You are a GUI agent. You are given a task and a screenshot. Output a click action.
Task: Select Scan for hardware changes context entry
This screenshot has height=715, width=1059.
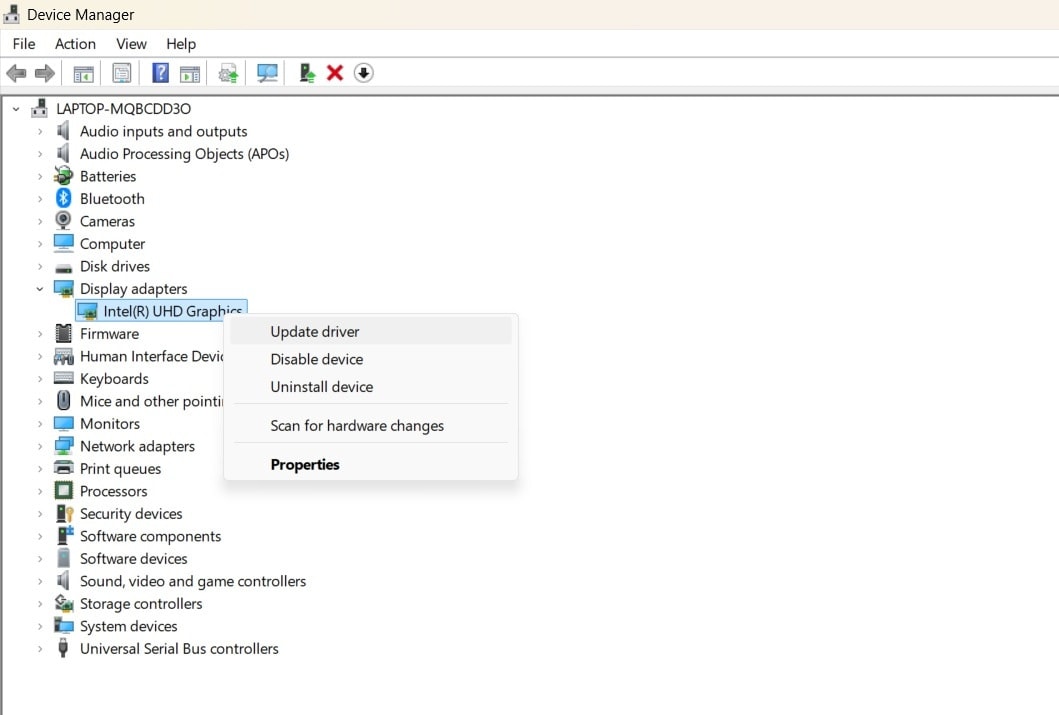click(x=371, y=426)
